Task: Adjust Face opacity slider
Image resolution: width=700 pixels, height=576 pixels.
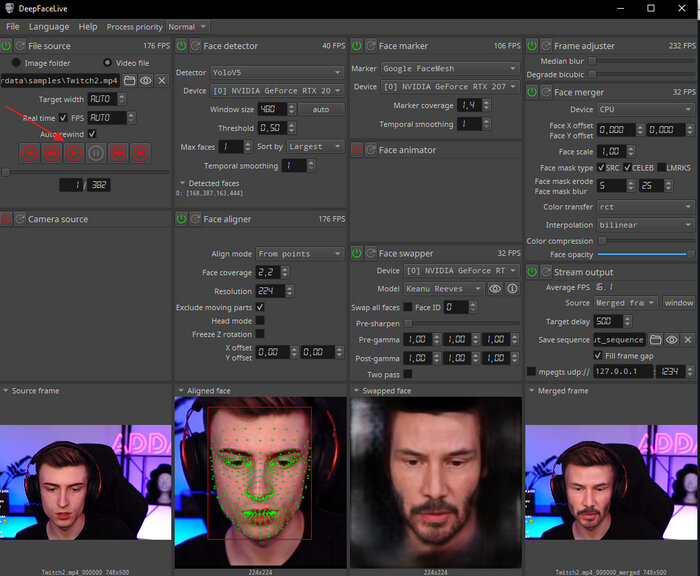Action: click(646, 254)
